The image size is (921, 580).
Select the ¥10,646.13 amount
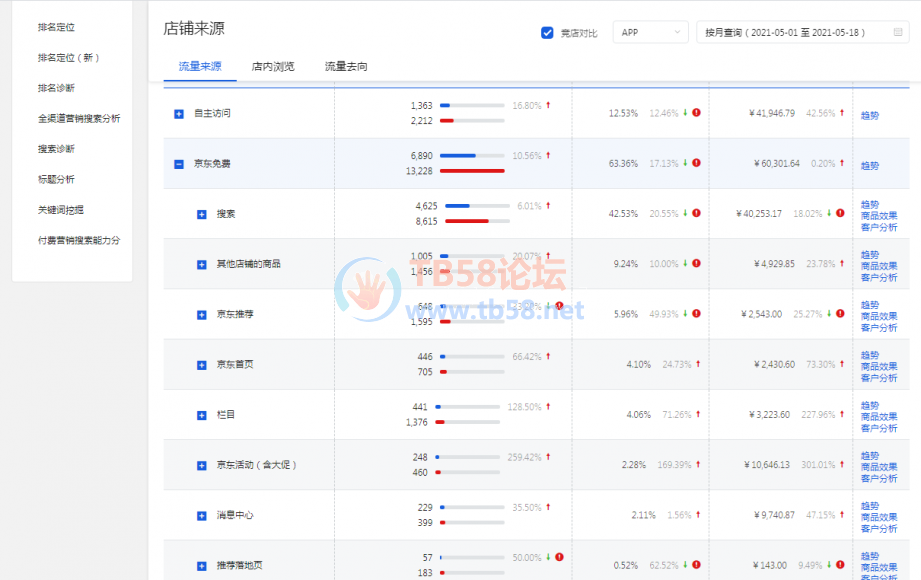click(767, 465)
